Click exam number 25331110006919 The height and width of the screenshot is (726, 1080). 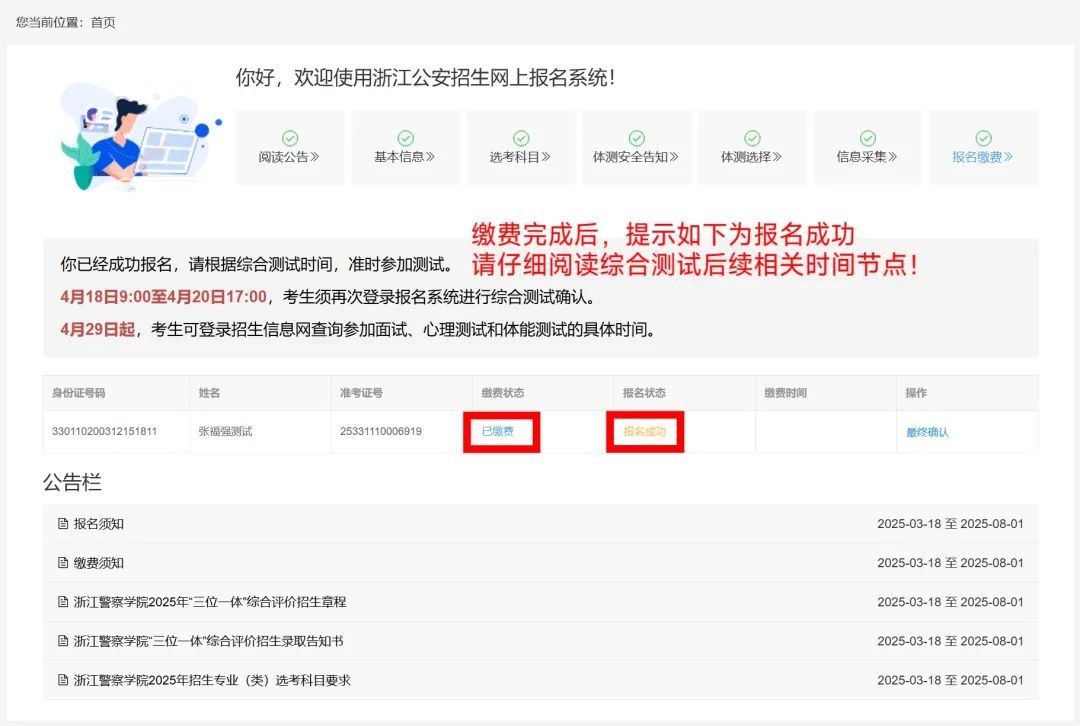click(x=381, y=431)
